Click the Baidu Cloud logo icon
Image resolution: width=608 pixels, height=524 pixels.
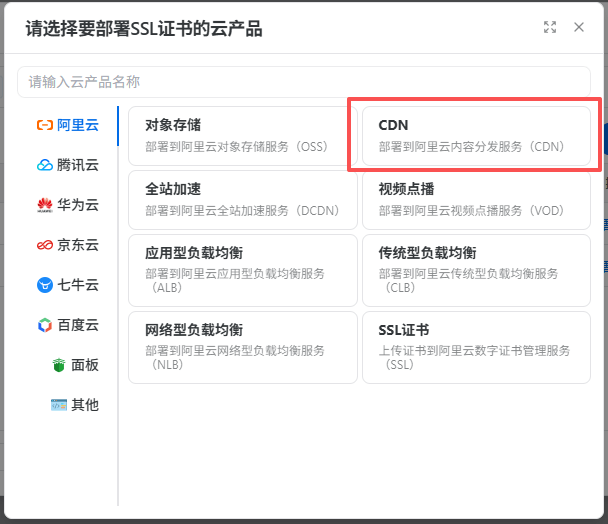44,325
